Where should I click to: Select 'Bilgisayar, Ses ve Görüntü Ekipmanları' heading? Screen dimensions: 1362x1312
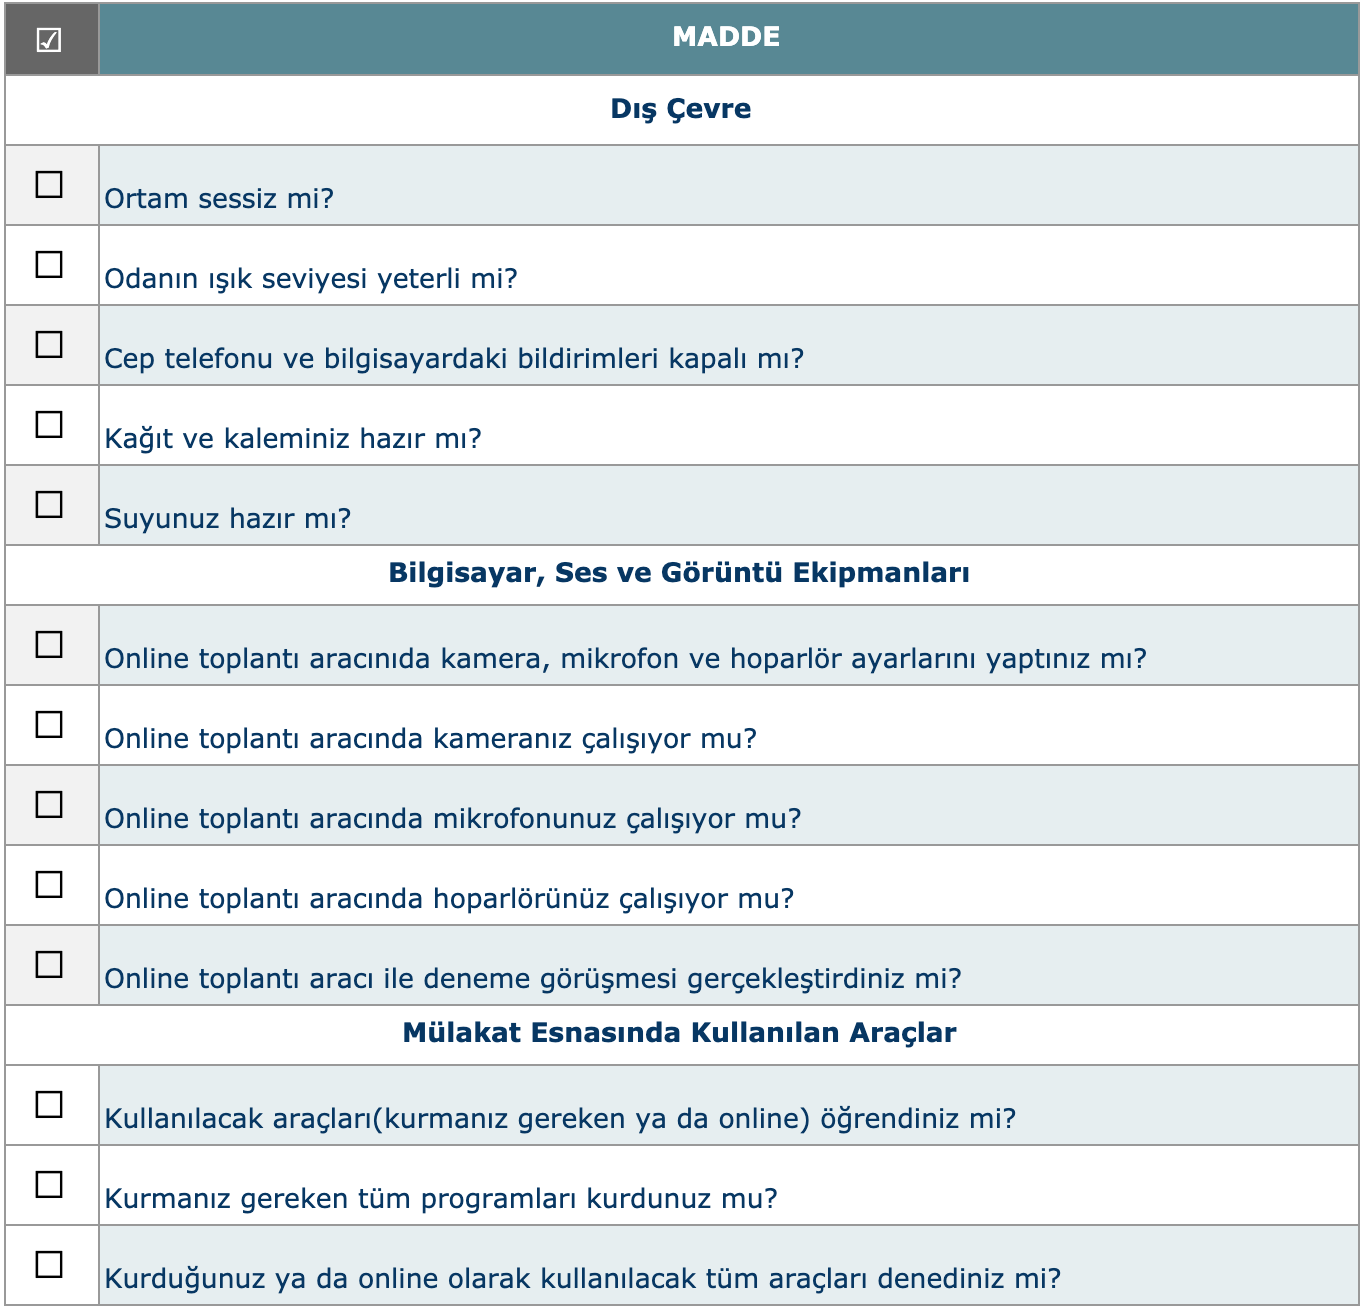pos(679,574)
